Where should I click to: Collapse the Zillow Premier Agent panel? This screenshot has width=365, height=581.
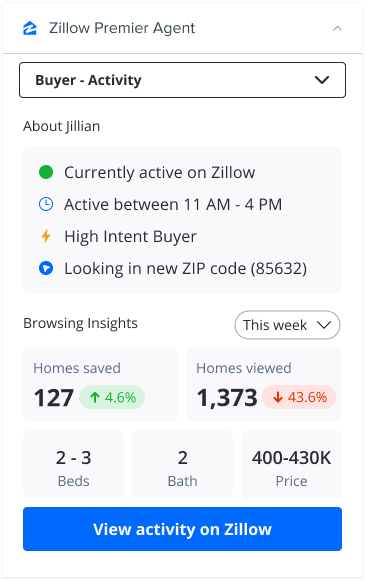tap(337, 28)
